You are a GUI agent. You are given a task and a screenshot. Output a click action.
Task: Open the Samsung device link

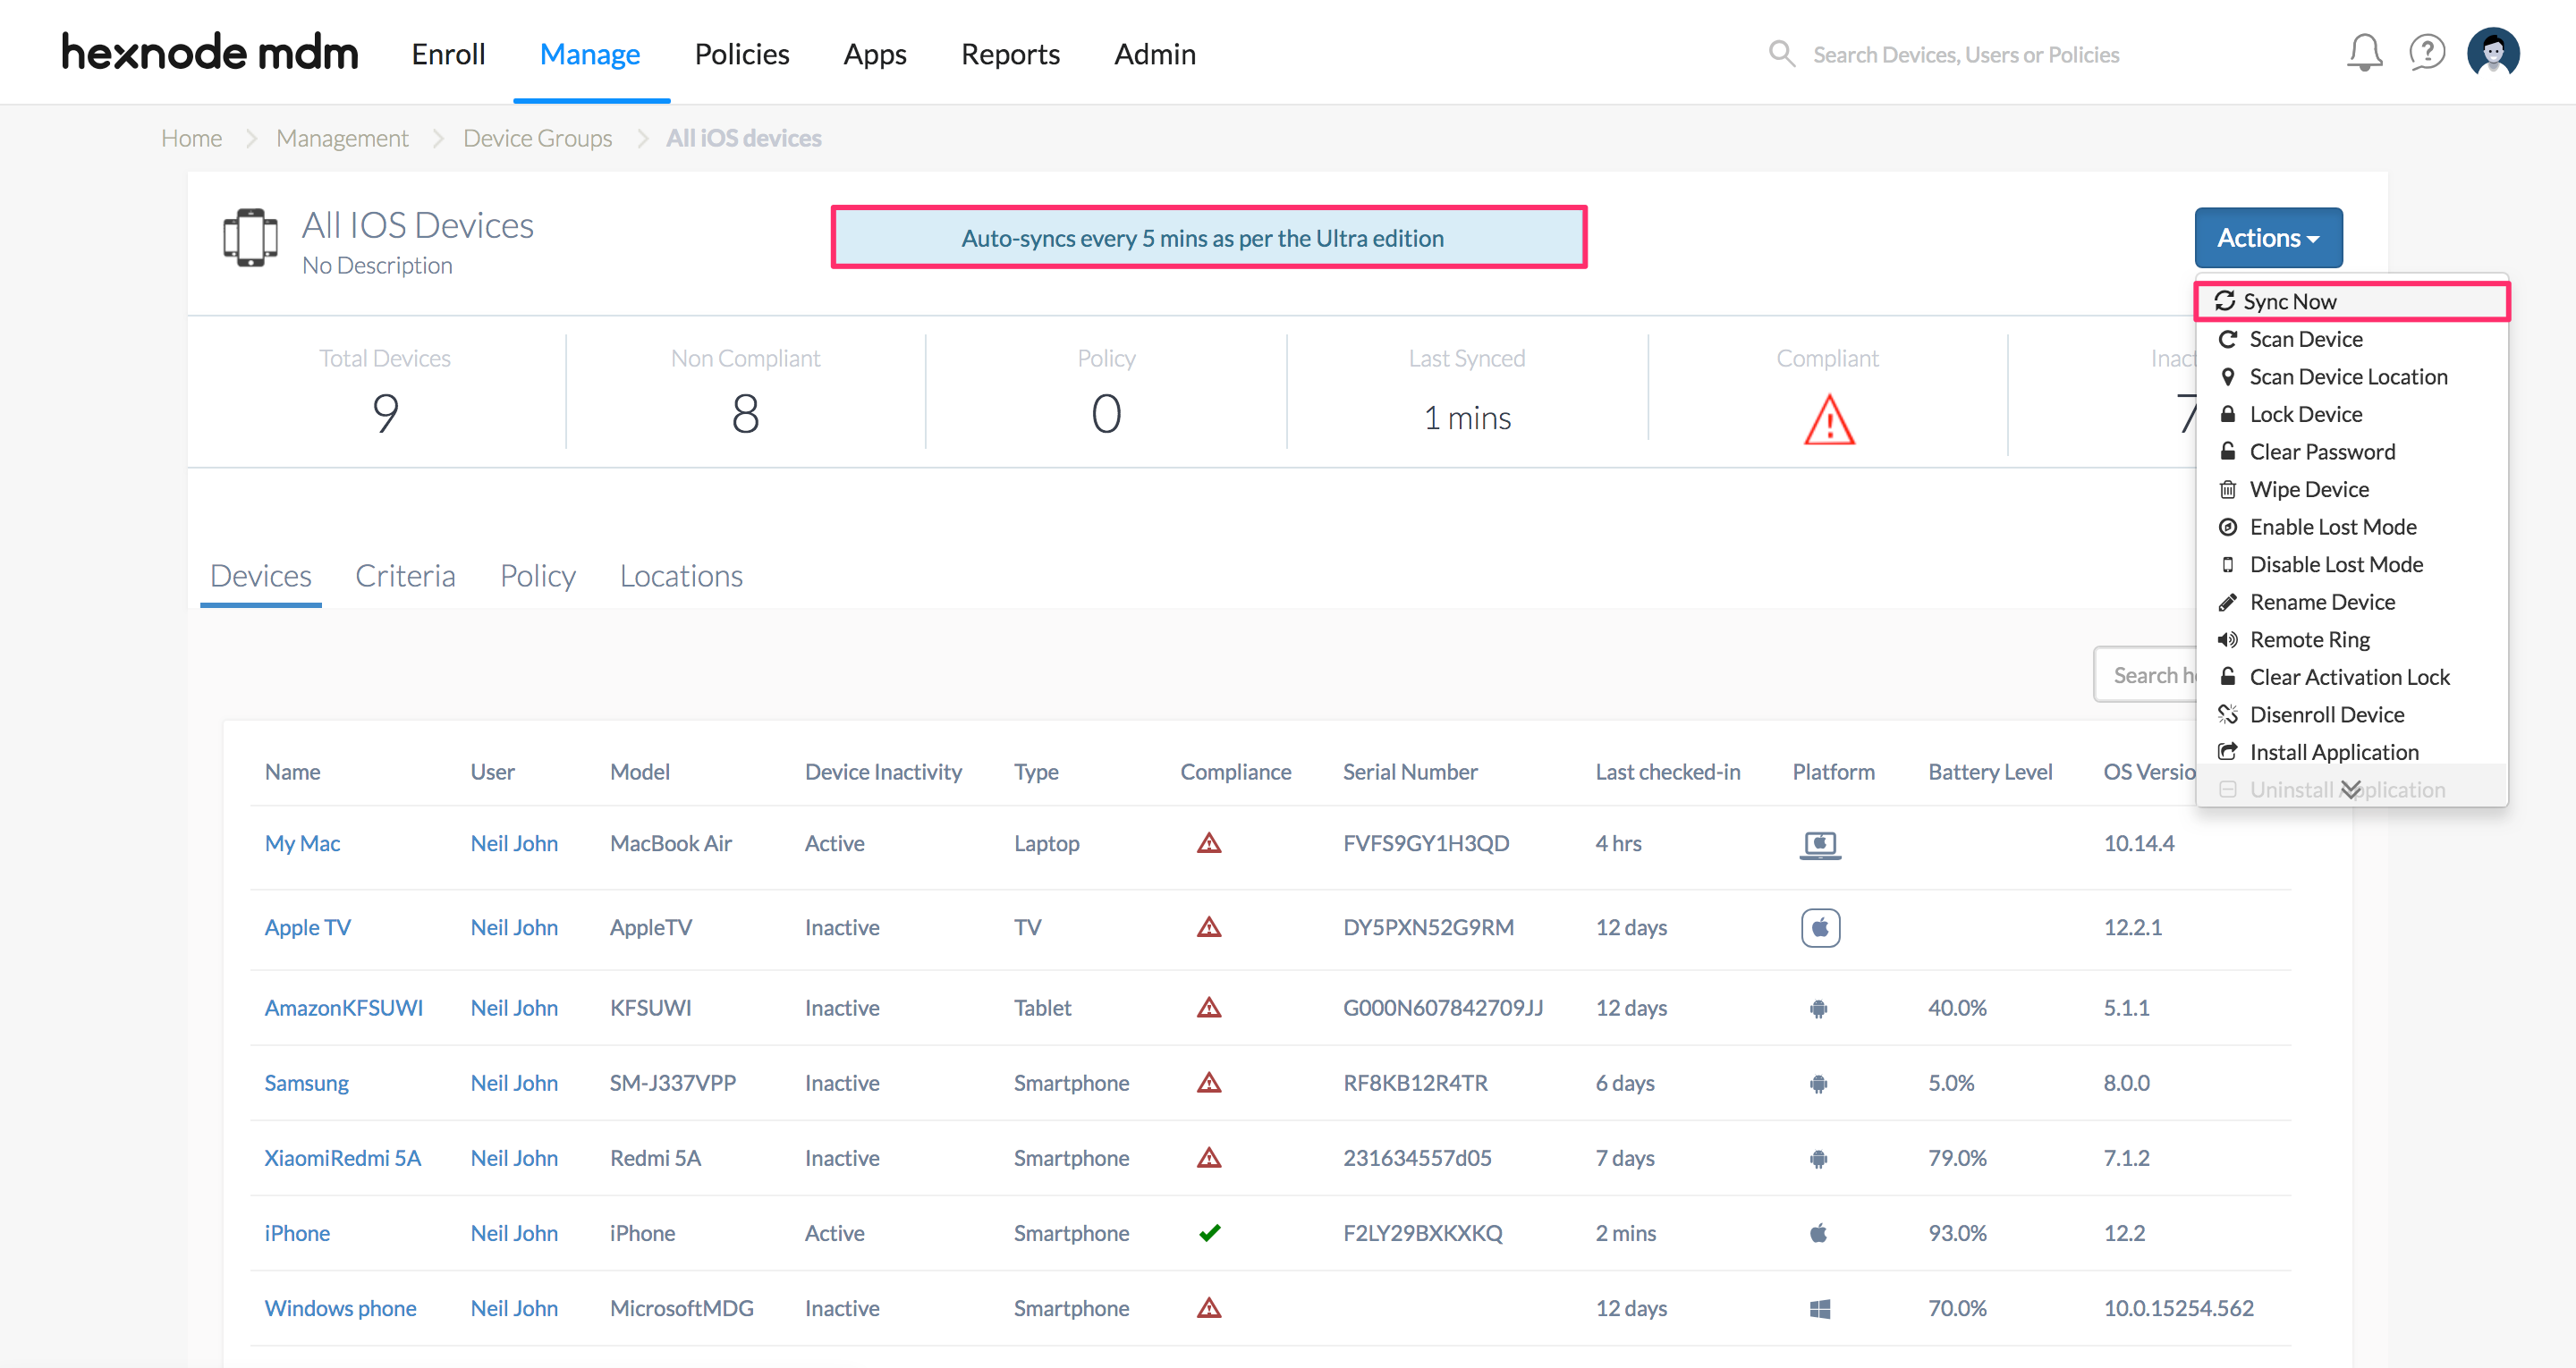pos(306,1082)
